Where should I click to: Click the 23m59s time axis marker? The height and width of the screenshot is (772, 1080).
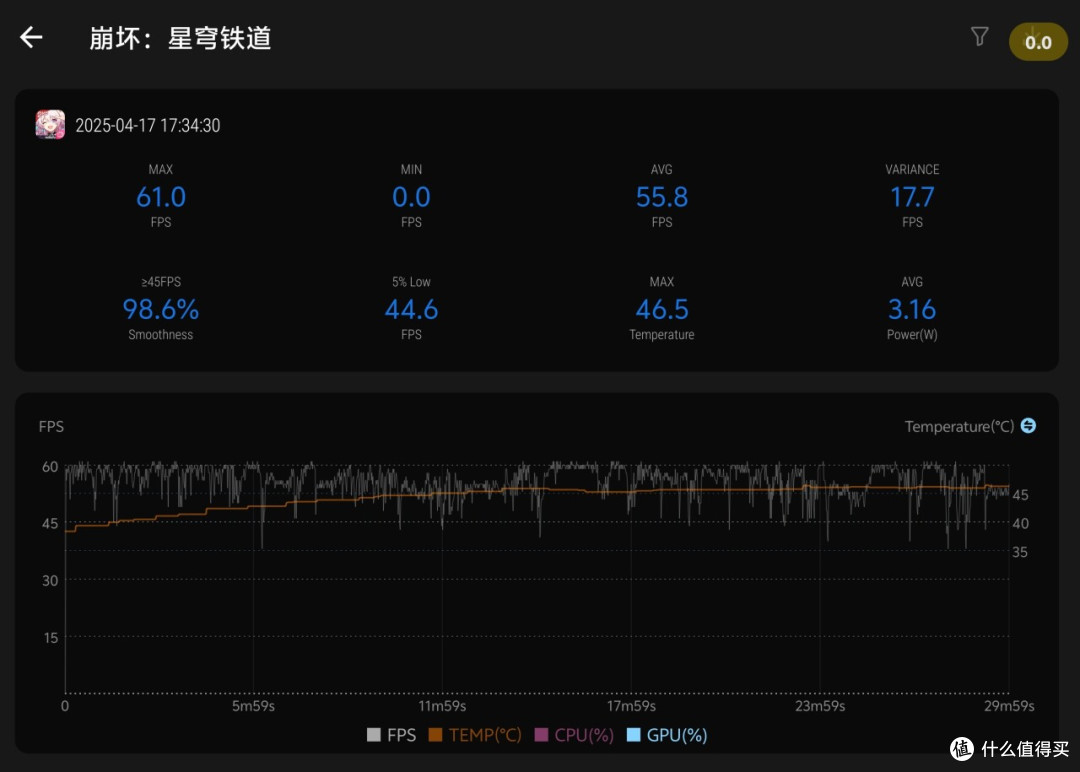[x=820, y=706]
